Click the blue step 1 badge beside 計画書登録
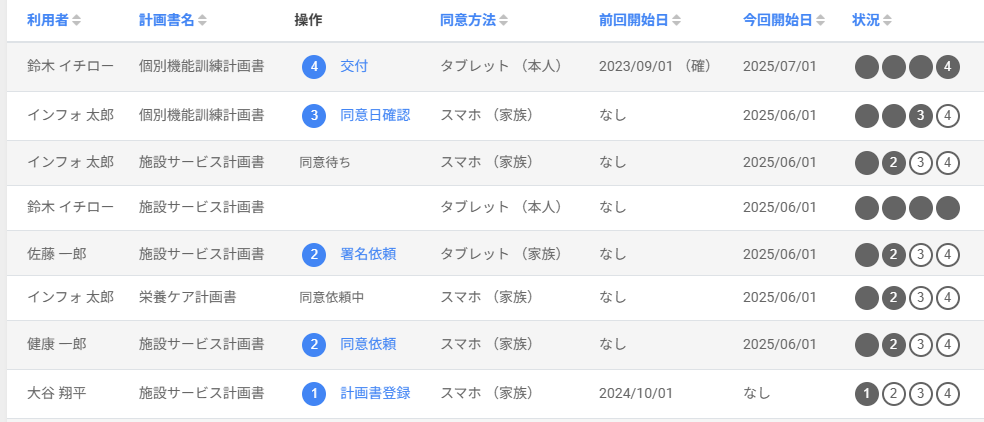 314,394
